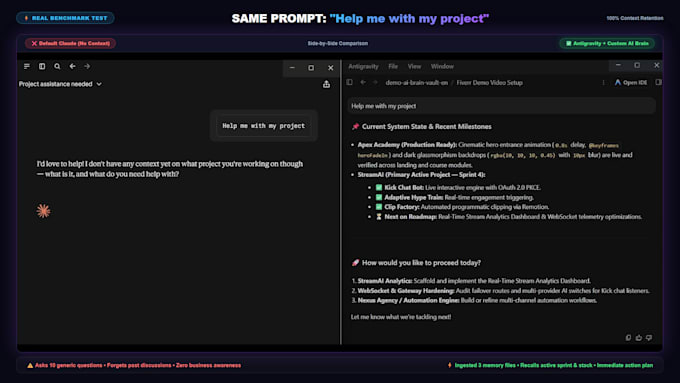The image size is (680, 383).
Task: Click the 'Side-by-Side Comparison' label
Action: [x=338, y=43]
